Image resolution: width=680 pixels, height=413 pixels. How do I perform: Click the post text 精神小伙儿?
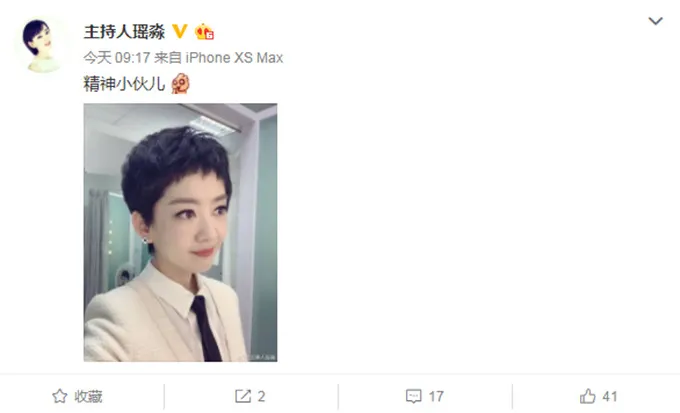pos(124,84)
